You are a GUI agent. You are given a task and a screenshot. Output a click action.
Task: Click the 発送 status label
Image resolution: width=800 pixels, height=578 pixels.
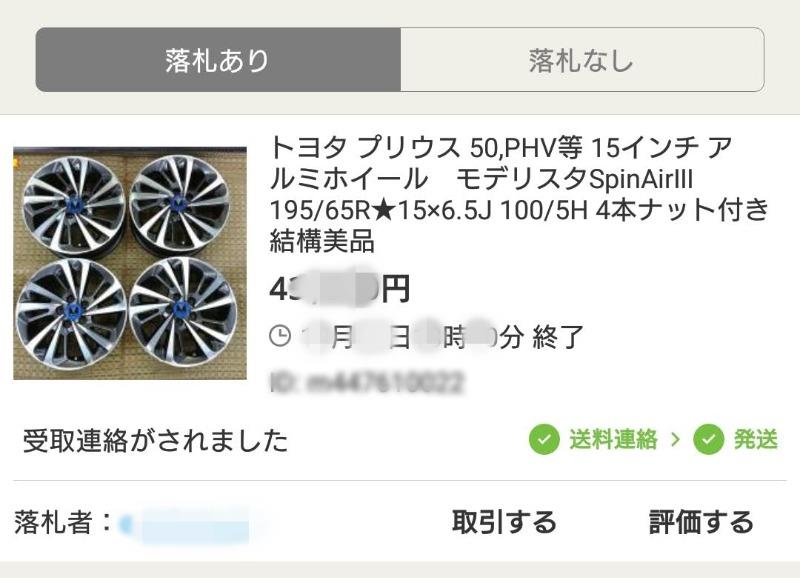tap(756, 439)
